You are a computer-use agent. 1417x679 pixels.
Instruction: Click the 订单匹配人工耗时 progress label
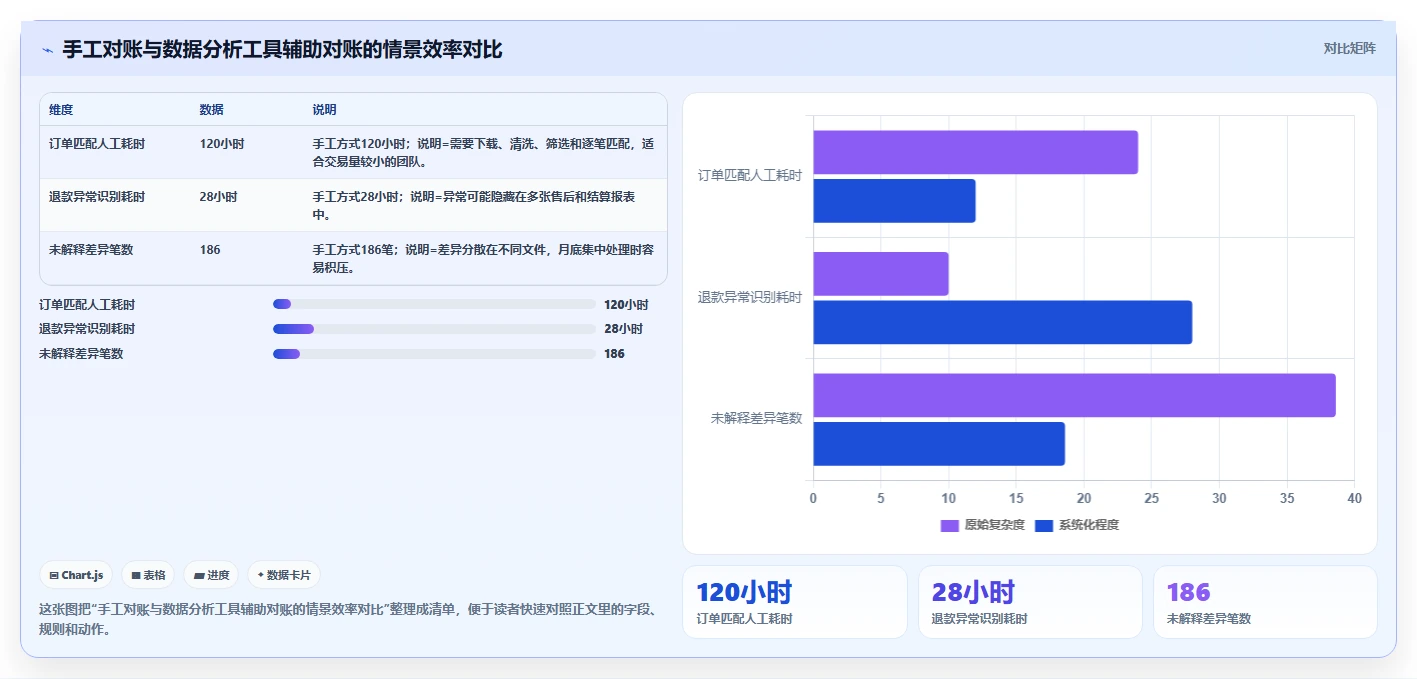pos(87,305)
